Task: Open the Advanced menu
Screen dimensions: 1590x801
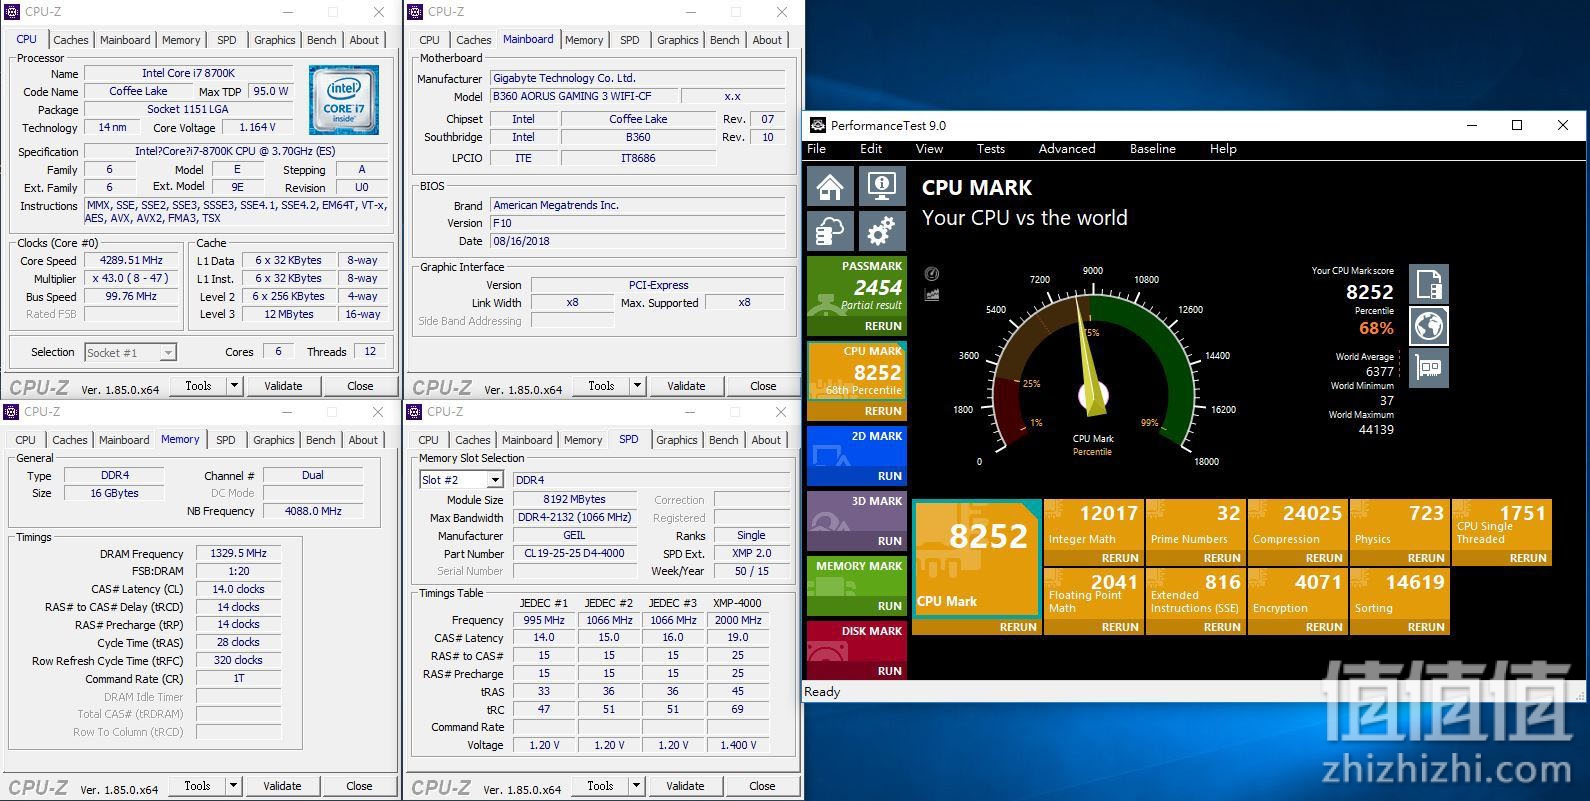Action: [1067, 149]
